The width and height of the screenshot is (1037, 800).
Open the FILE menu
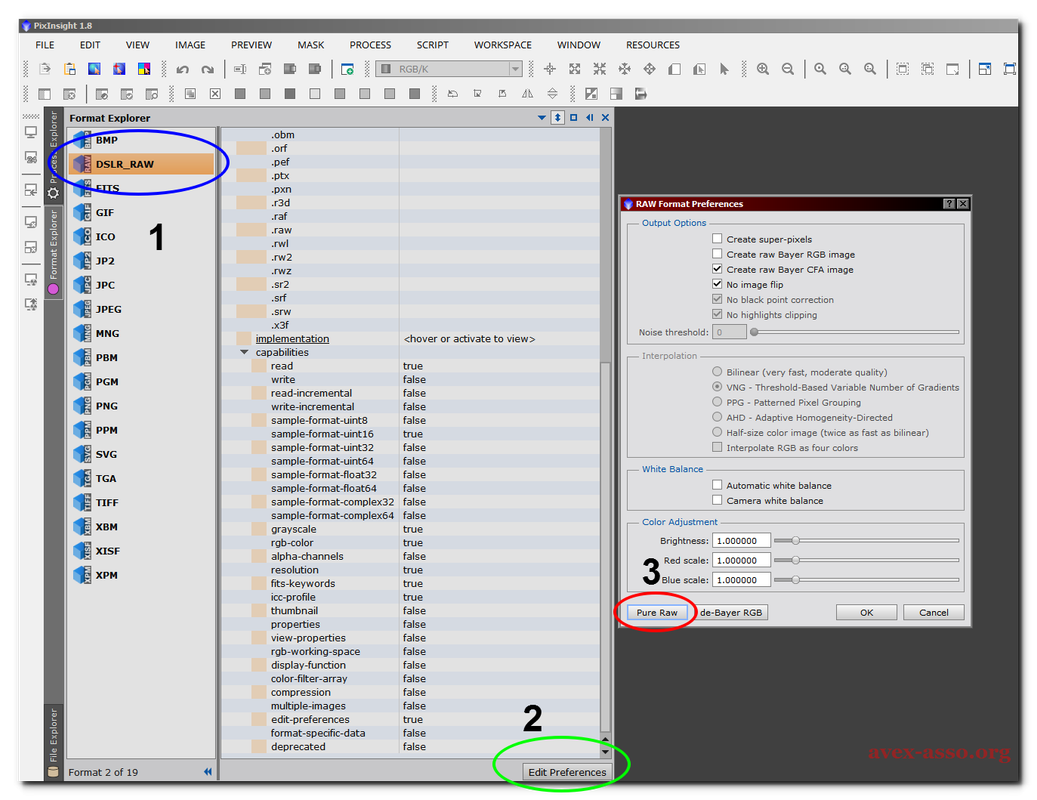click(x=45, y=45)
